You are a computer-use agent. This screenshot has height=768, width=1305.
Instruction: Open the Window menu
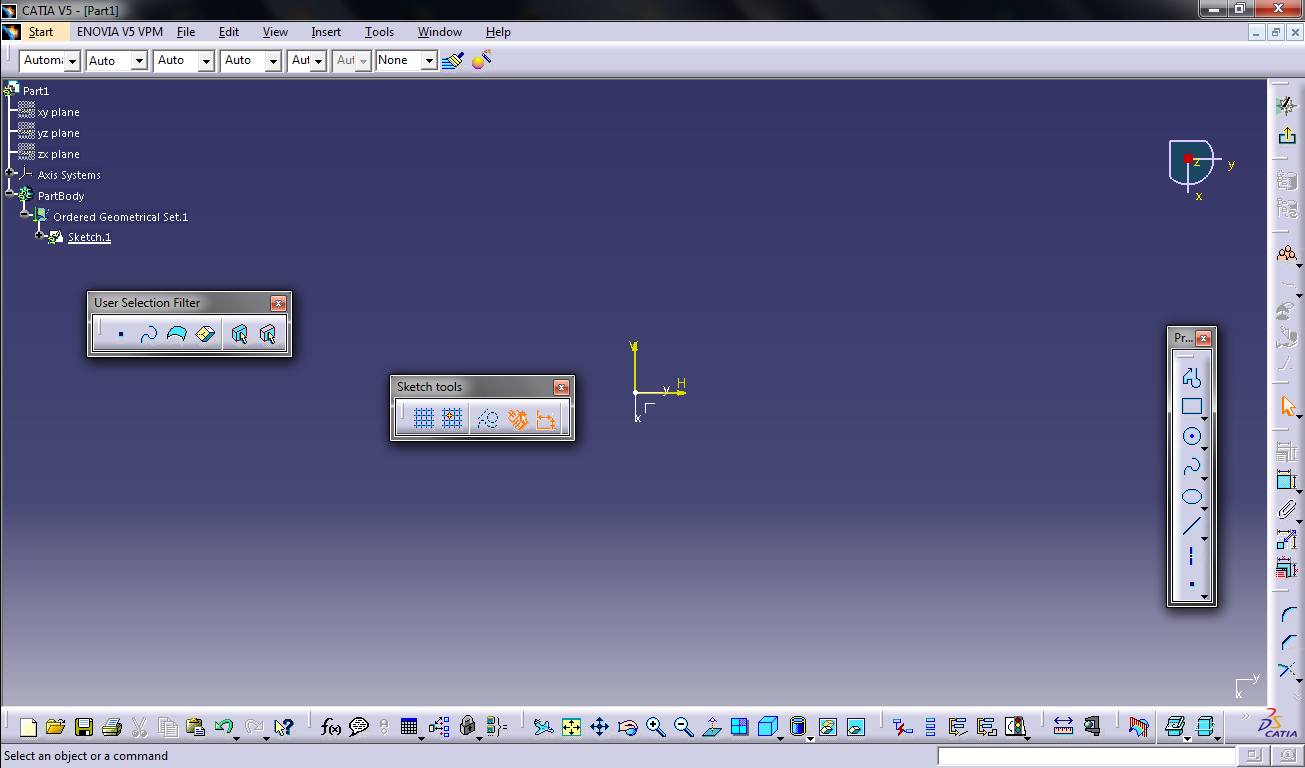coord(440,32)
